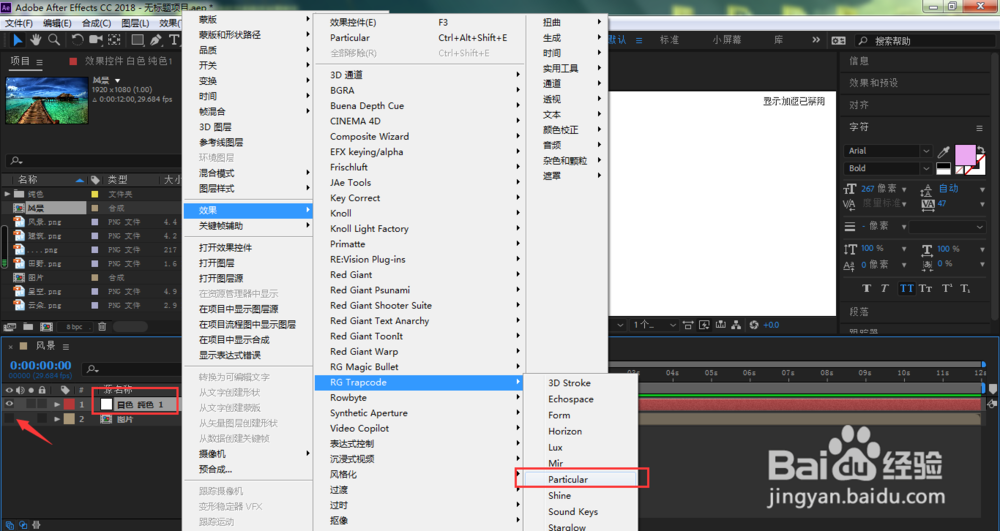Select the Hand tool
The image size is (1000, 531).
(x=36, y=40)
